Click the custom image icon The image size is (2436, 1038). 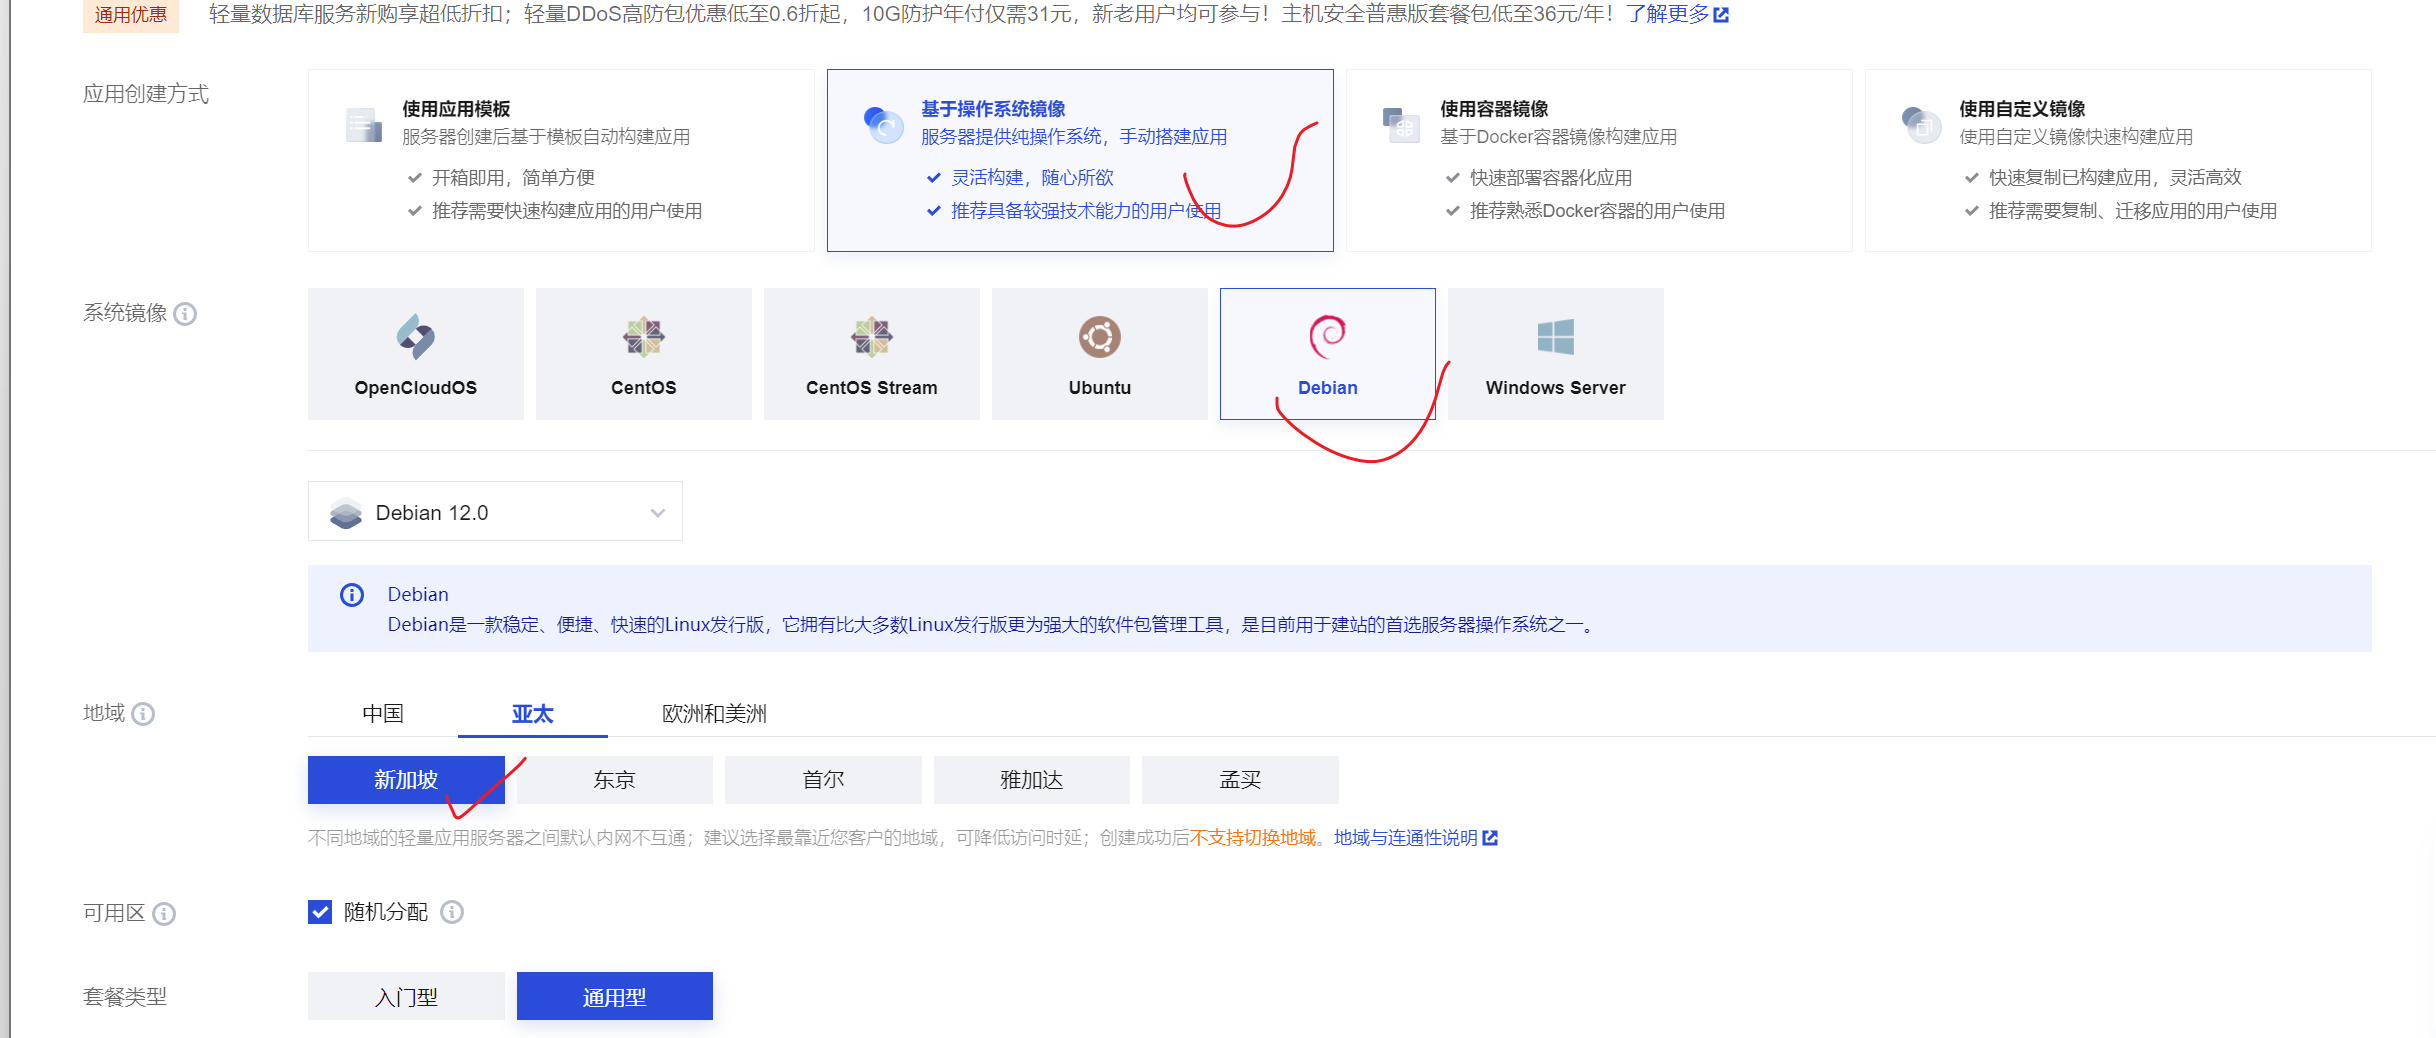click(x=1921, y=125)
